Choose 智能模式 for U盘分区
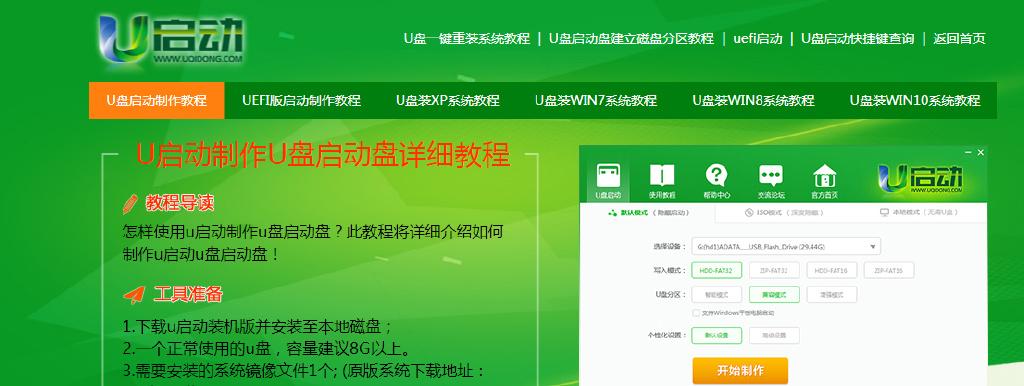 click(x=716, y=295)
